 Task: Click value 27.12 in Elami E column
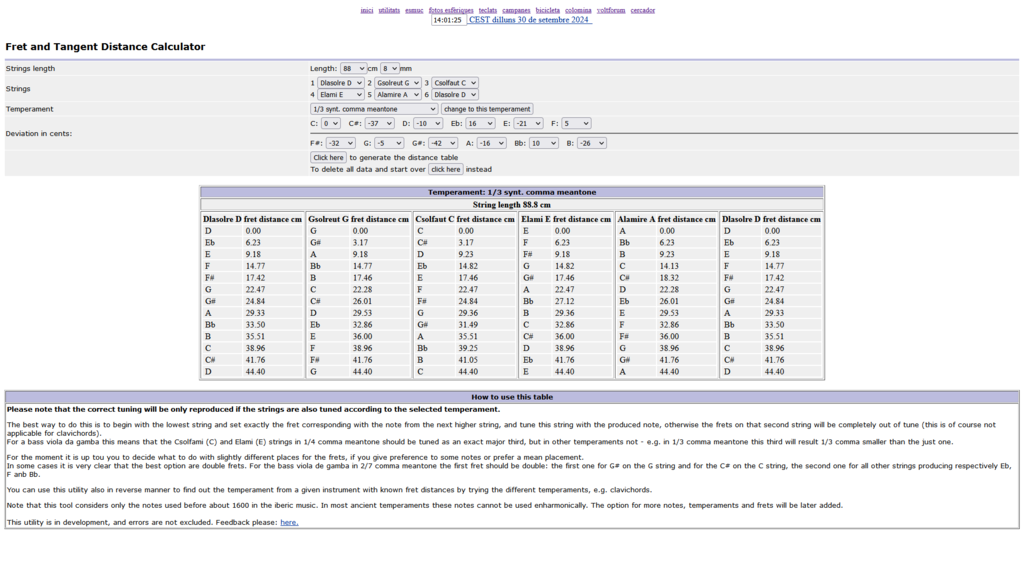point(564,302)
